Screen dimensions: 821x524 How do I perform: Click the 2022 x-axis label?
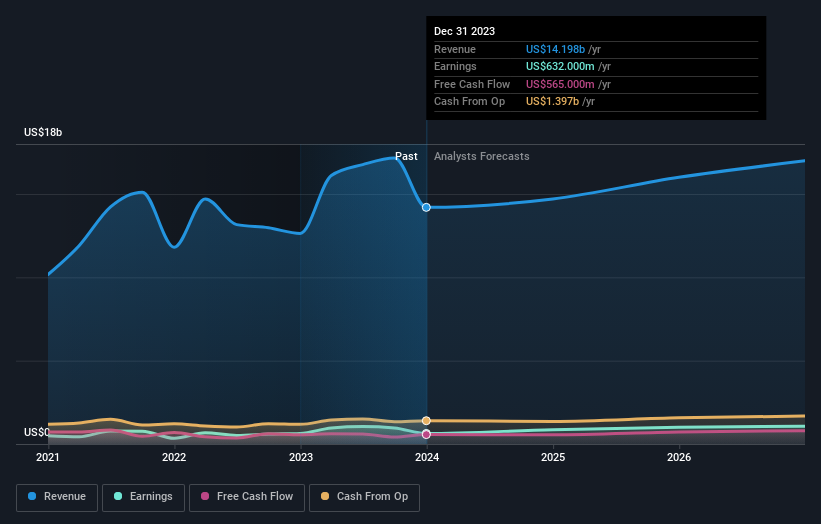click(x=174, y=457)
